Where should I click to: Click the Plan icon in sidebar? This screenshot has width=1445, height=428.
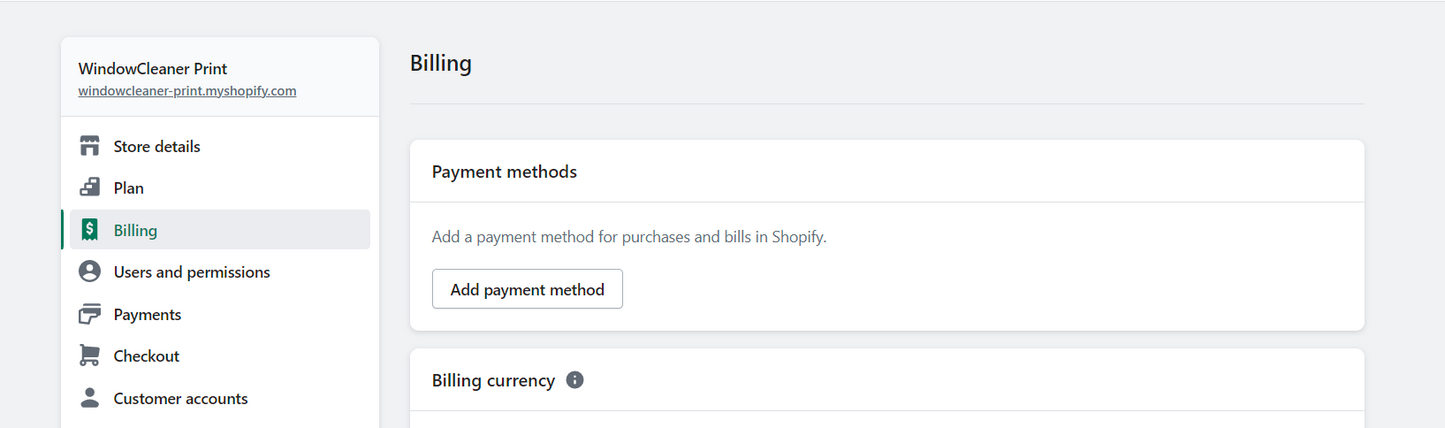[x=90, y=188]
